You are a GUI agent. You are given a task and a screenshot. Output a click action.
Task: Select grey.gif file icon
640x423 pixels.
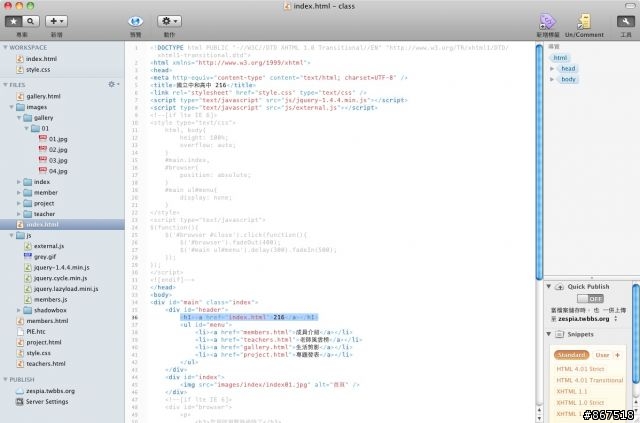[28, 256]
